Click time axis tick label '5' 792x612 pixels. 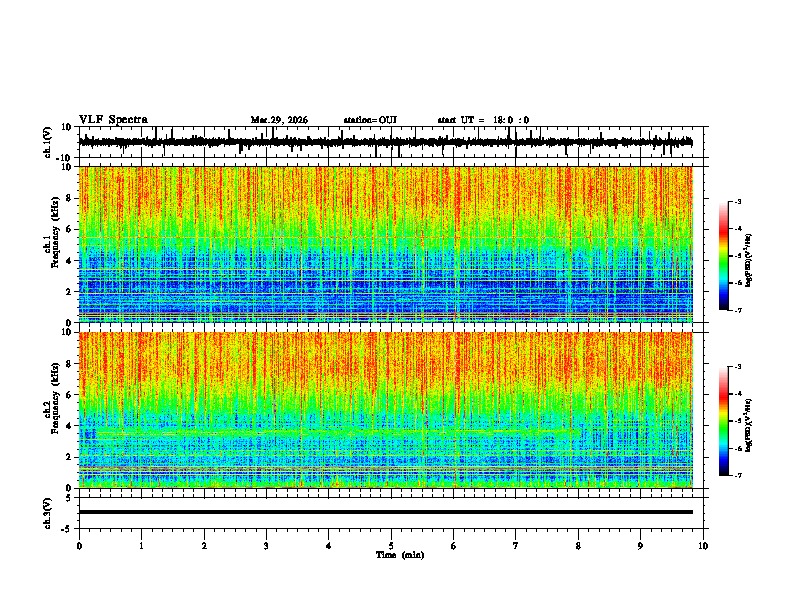coord(391,546)
